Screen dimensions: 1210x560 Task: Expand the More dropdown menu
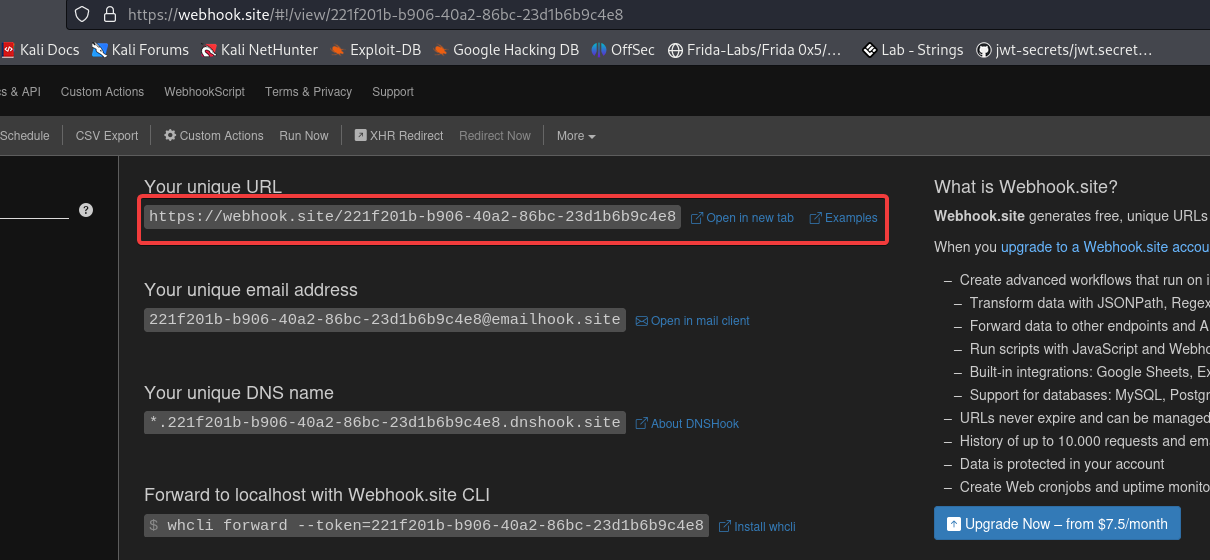[576, 136]
